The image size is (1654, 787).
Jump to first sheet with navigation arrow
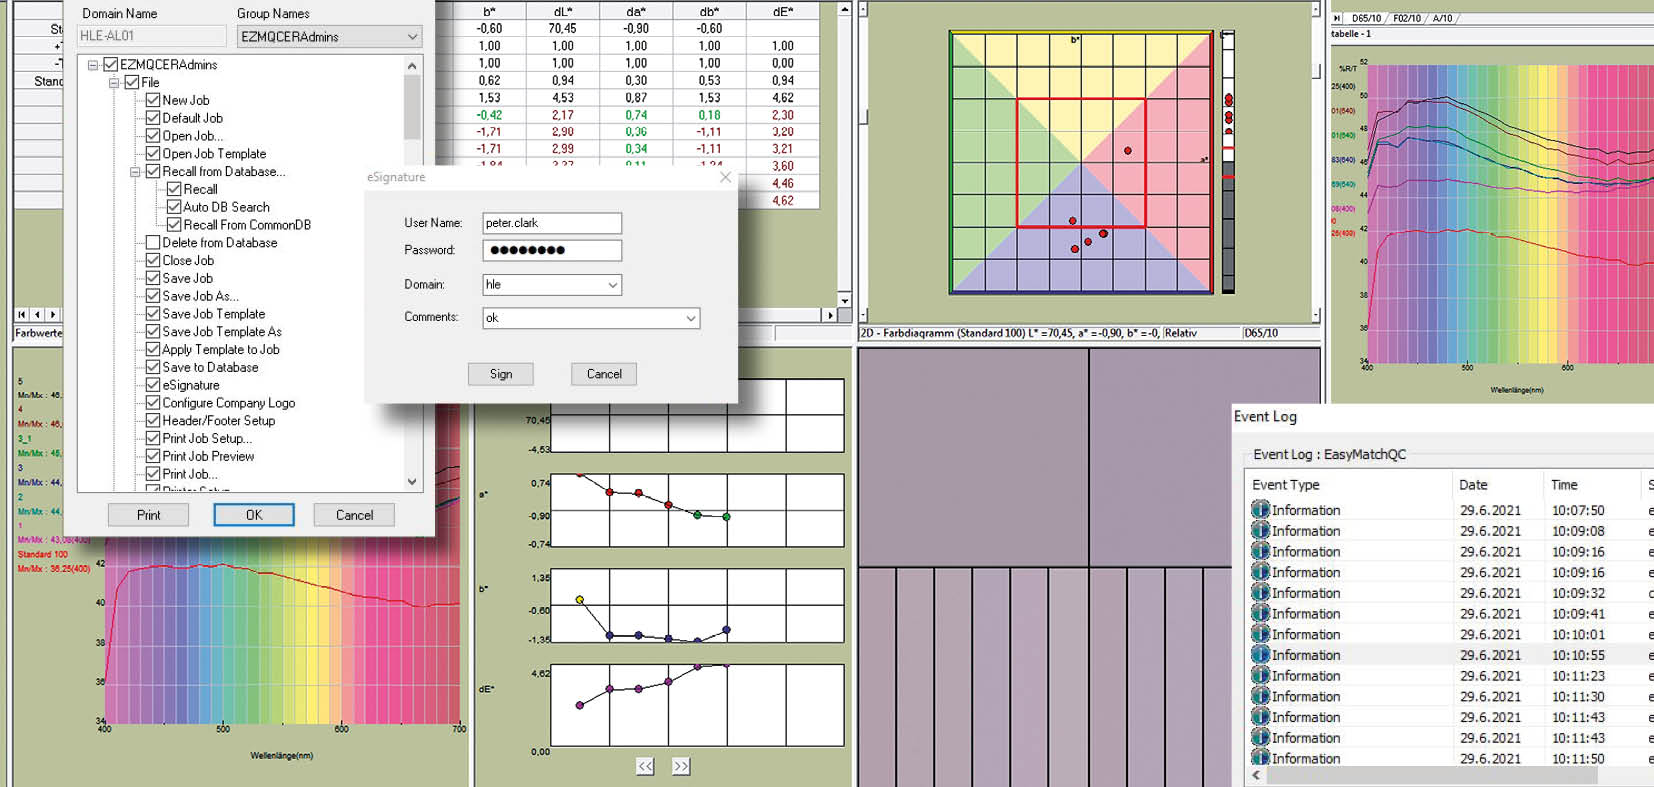pyautogui.click(x=22, y=314)
